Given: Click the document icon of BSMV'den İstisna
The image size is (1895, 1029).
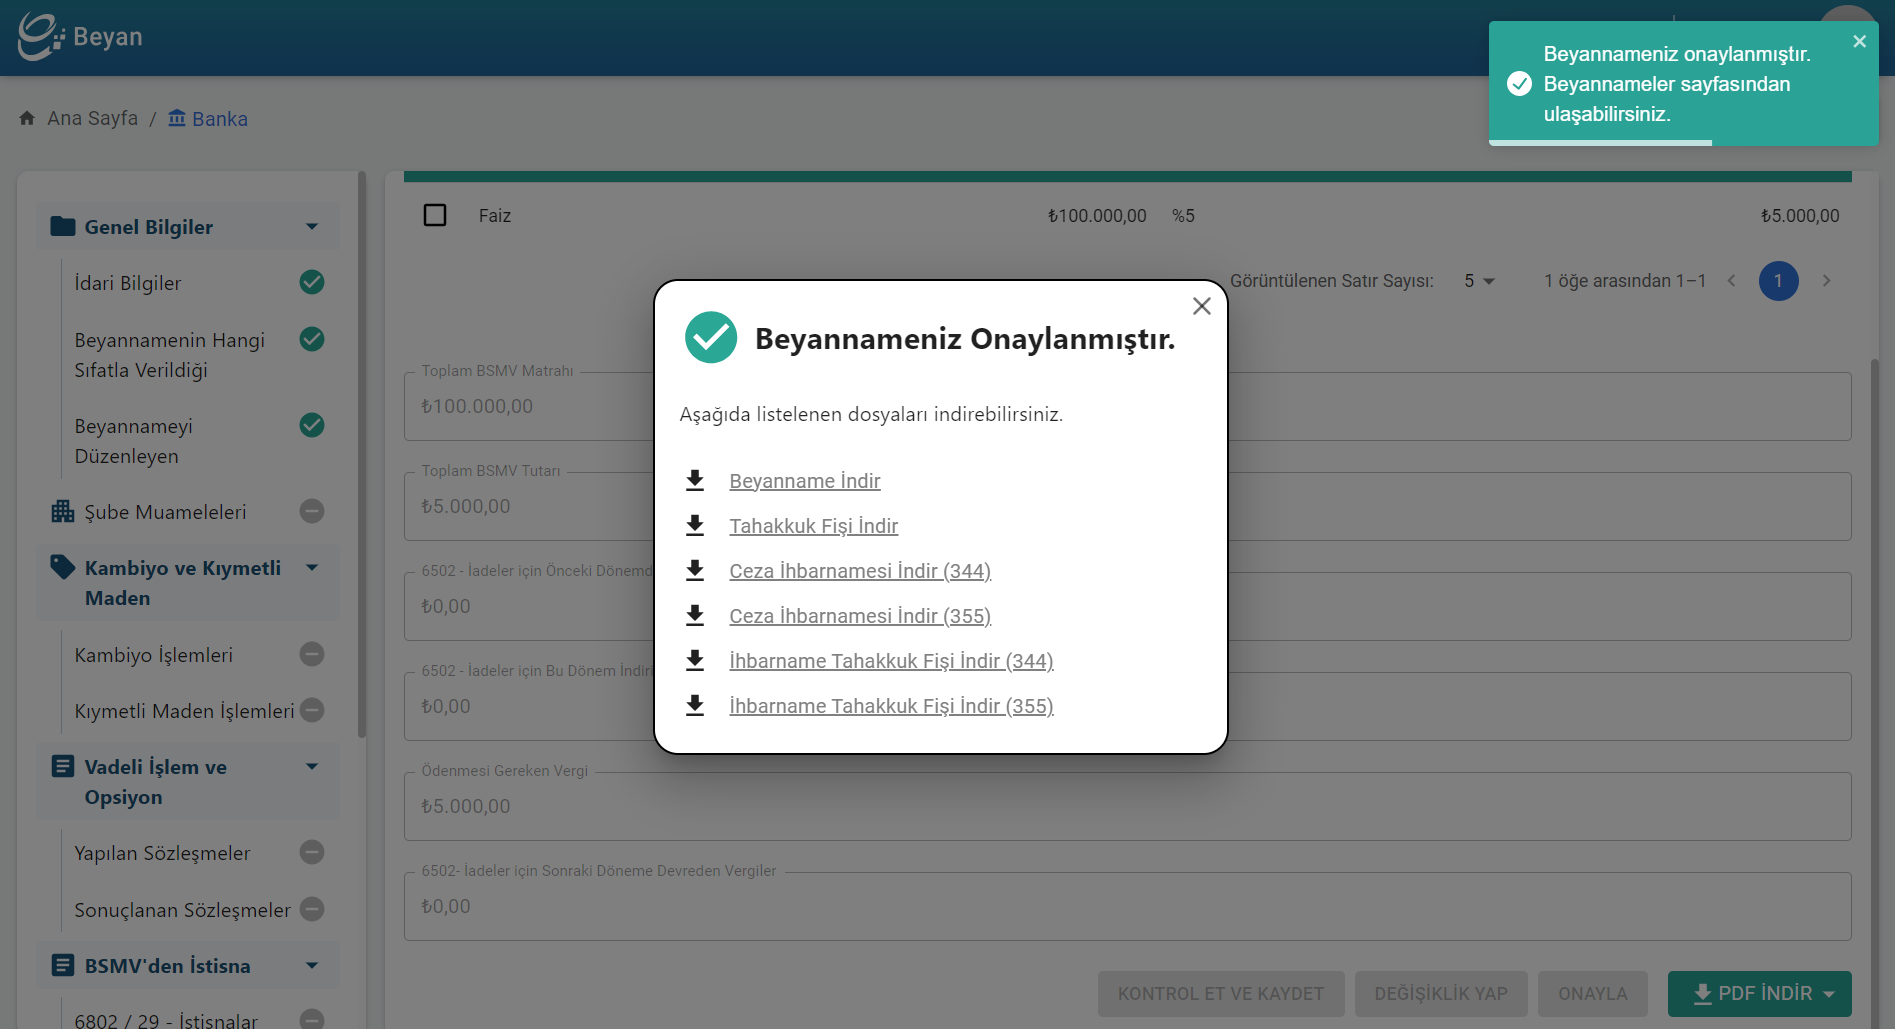Looking at the screenshot, I should 63,965.
